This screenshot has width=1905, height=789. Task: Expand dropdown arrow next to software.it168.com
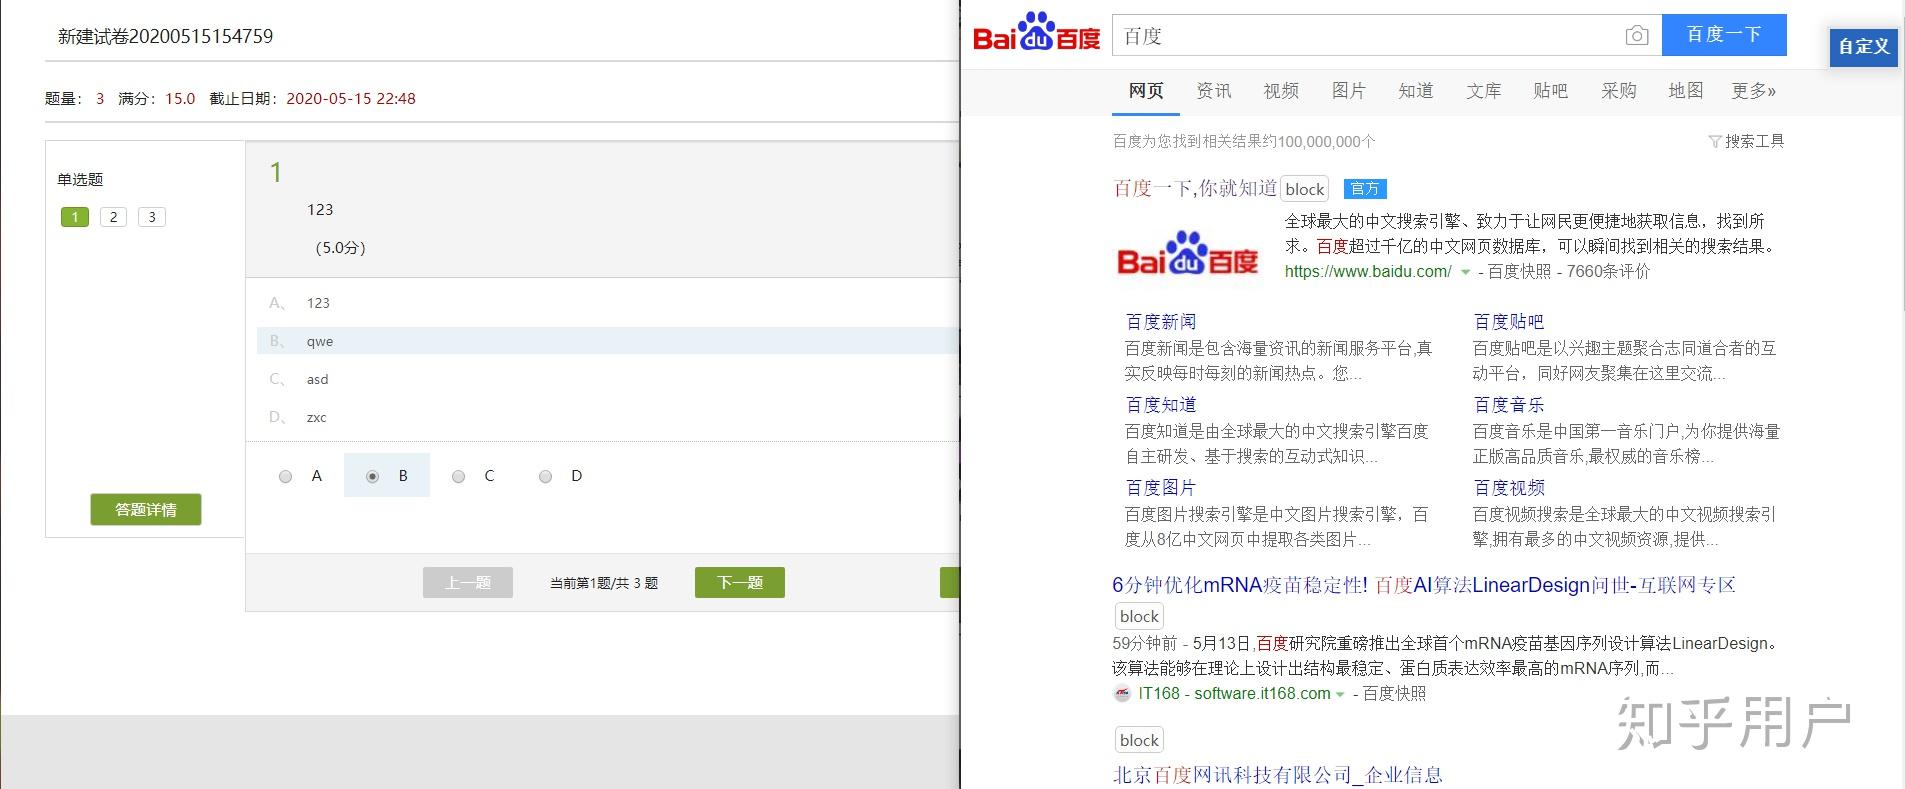tap(1340, 694)
